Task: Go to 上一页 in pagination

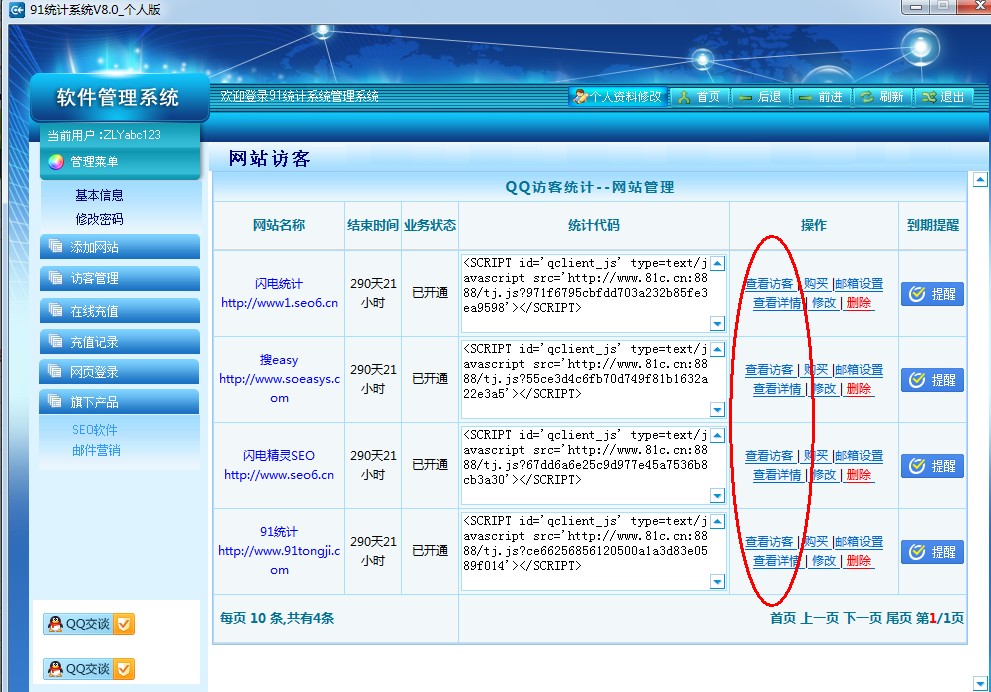Action: pos(820,618)
